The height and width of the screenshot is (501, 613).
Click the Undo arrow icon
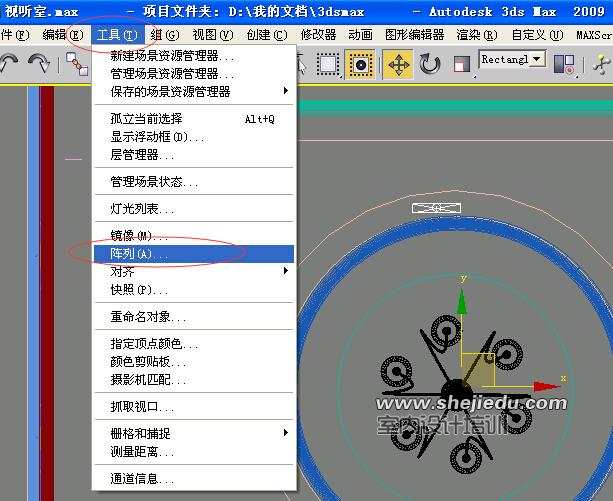tap(9, 63)
